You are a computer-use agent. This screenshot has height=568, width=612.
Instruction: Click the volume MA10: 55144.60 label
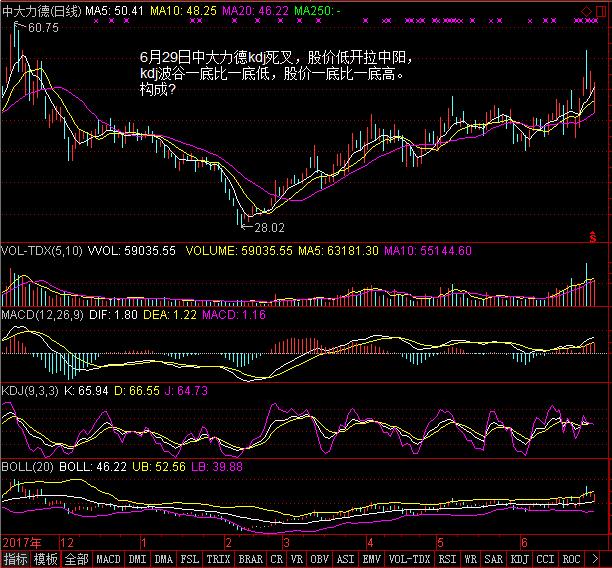428,251
